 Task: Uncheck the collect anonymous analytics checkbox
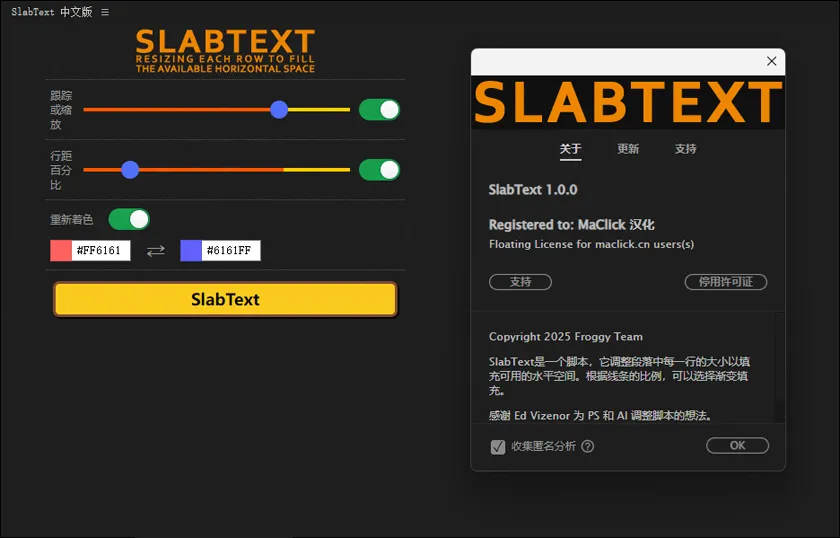tap(498, 447)
